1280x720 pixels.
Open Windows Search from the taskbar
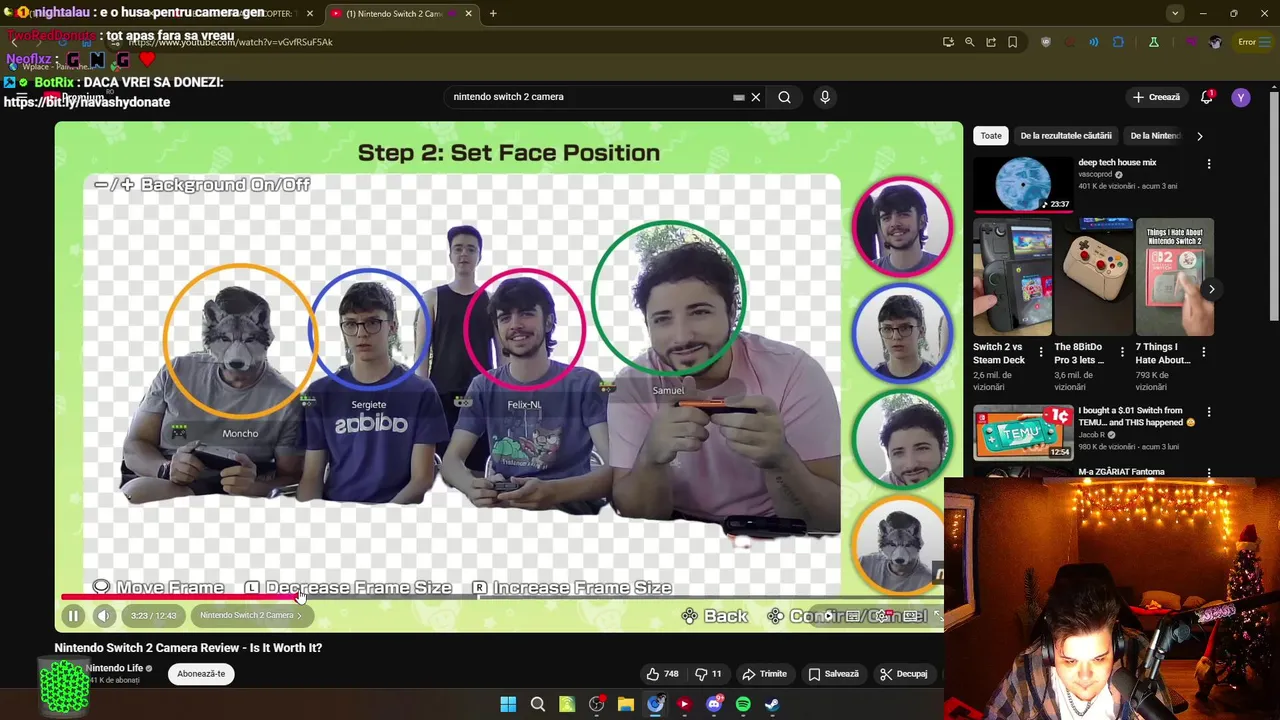tap(538, 704)
